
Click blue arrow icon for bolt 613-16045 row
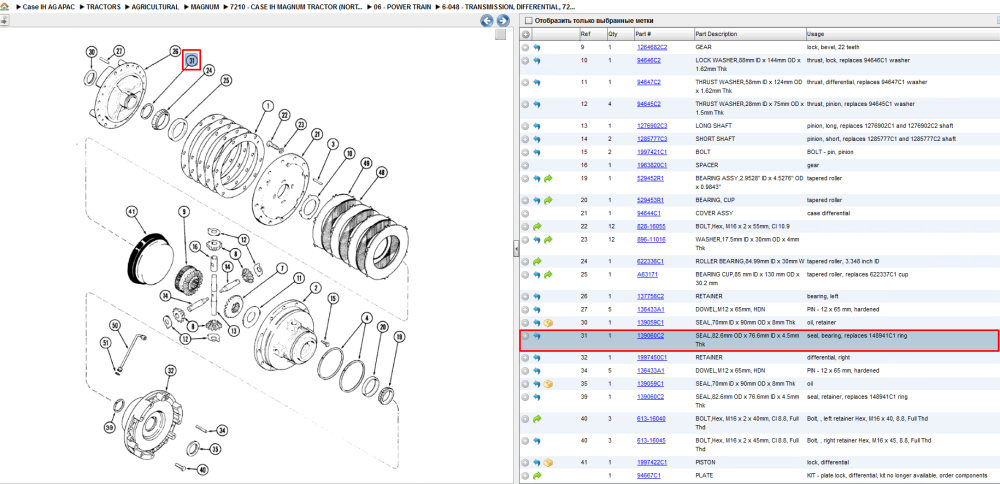(537, 441)
